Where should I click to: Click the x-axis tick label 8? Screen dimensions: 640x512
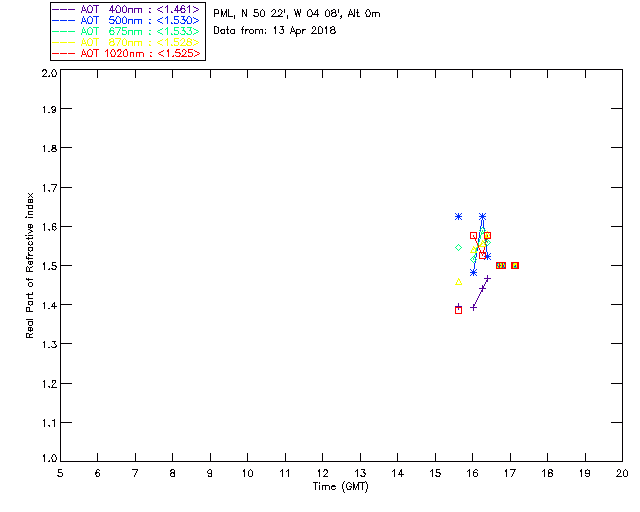point(173,473)
